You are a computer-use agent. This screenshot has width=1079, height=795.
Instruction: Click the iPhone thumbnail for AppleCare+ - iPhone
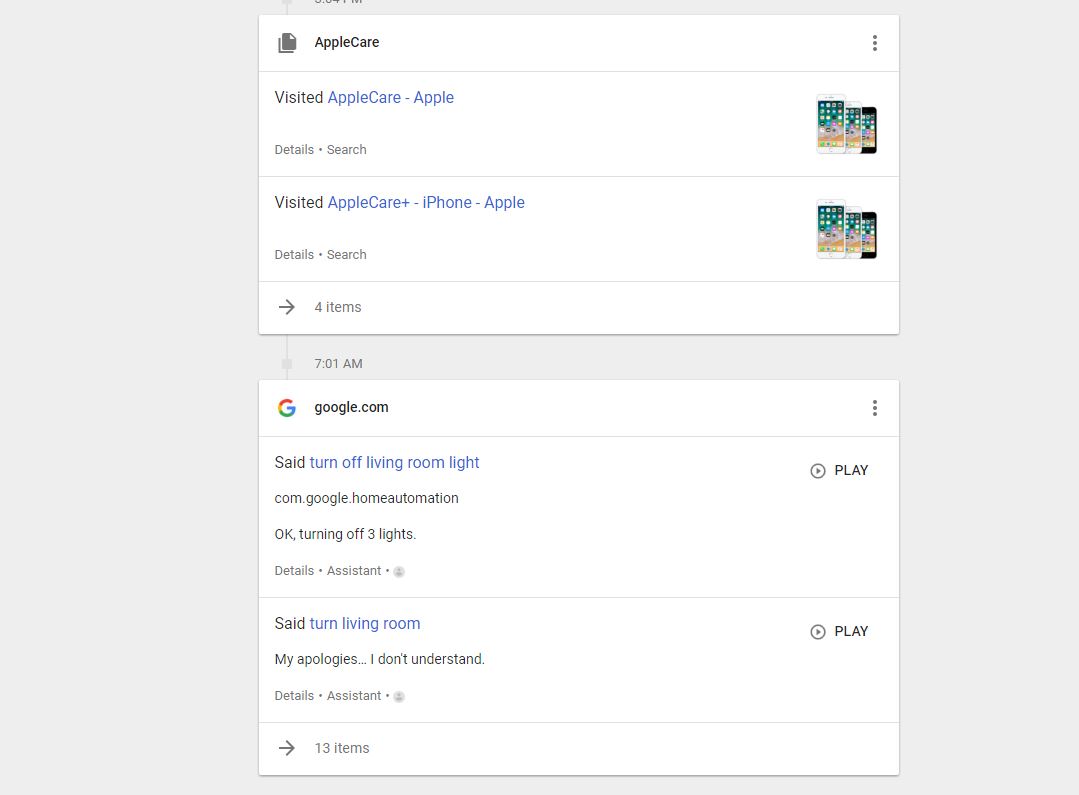point(846,229)
